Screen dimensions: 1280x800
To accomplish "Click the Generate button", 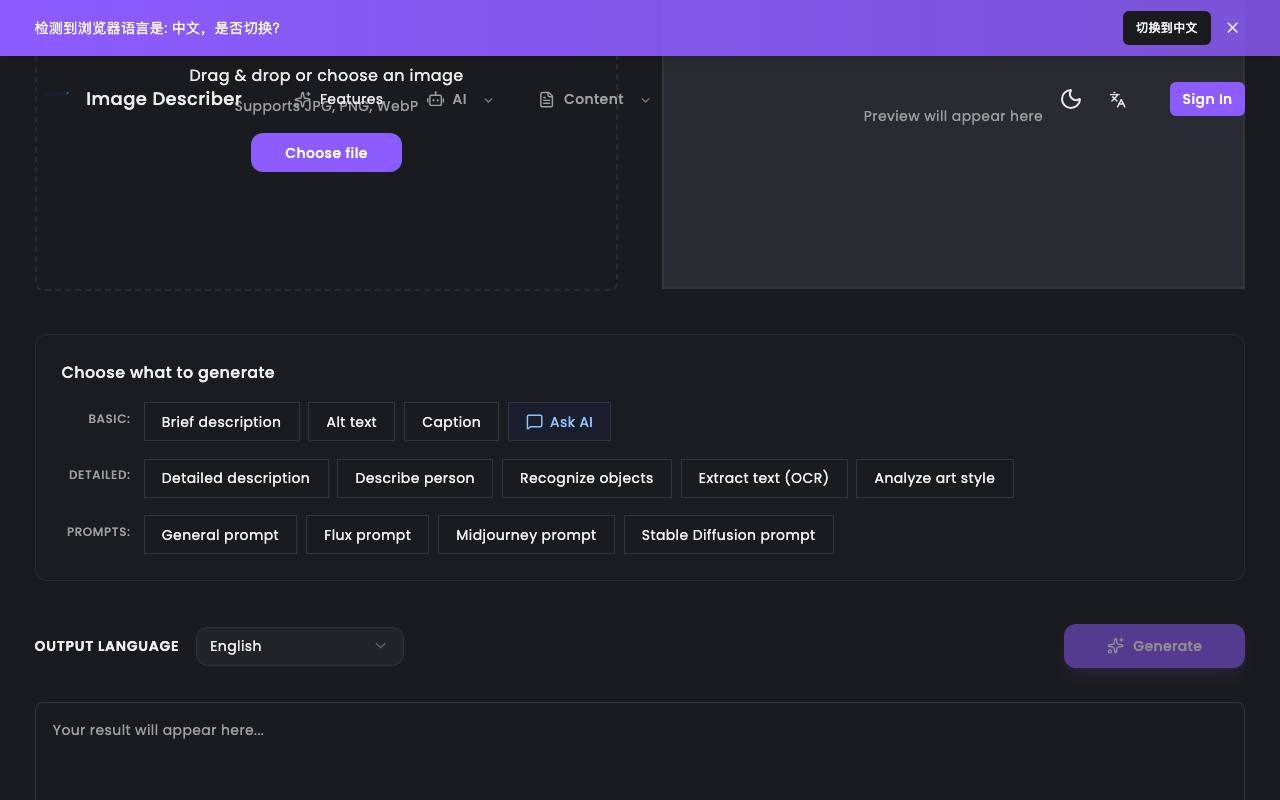I will (1154, 646).
